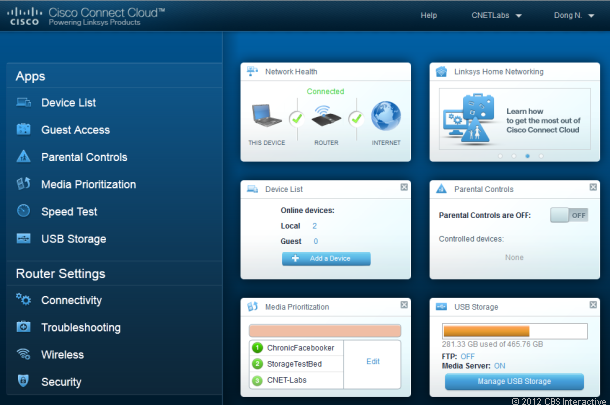Open Wireless signal icon
The width and height of the screenshot is (610, 405).
(23, 354)
